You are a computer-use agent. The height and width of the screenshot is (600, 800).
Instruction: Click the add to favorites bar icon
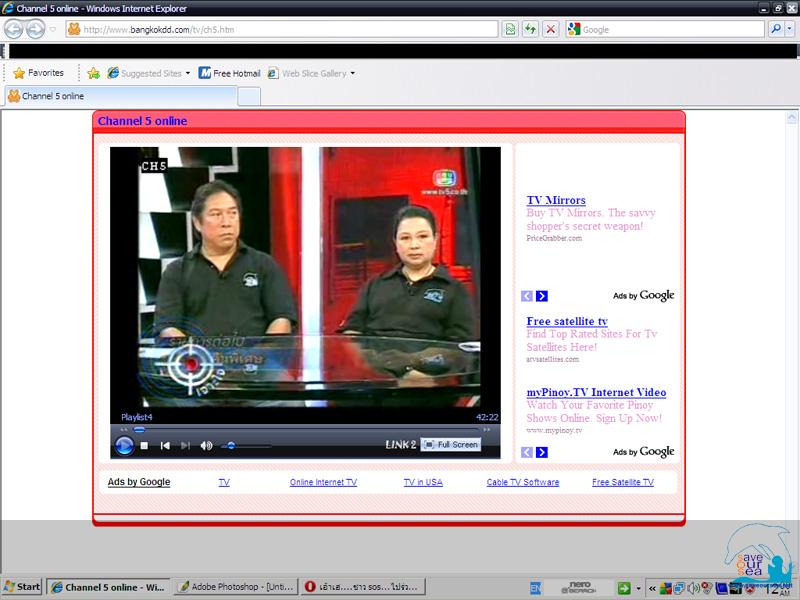pyautogui.click(x=93, y=73)
